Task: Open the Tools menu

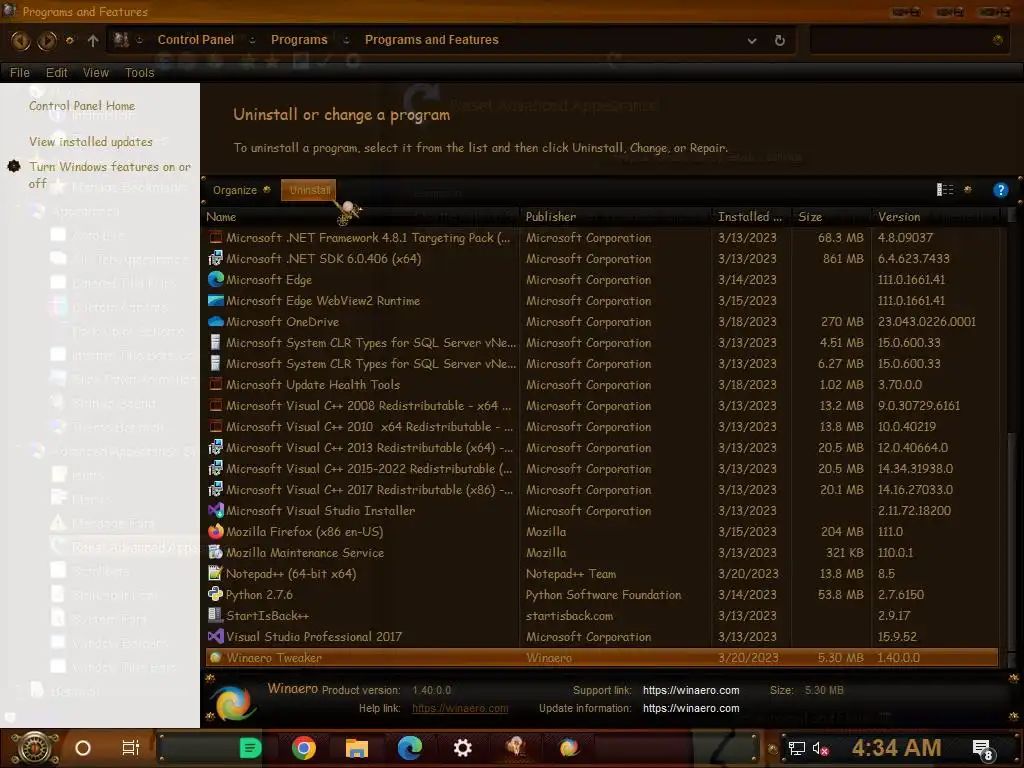Action: coord(139,72)
